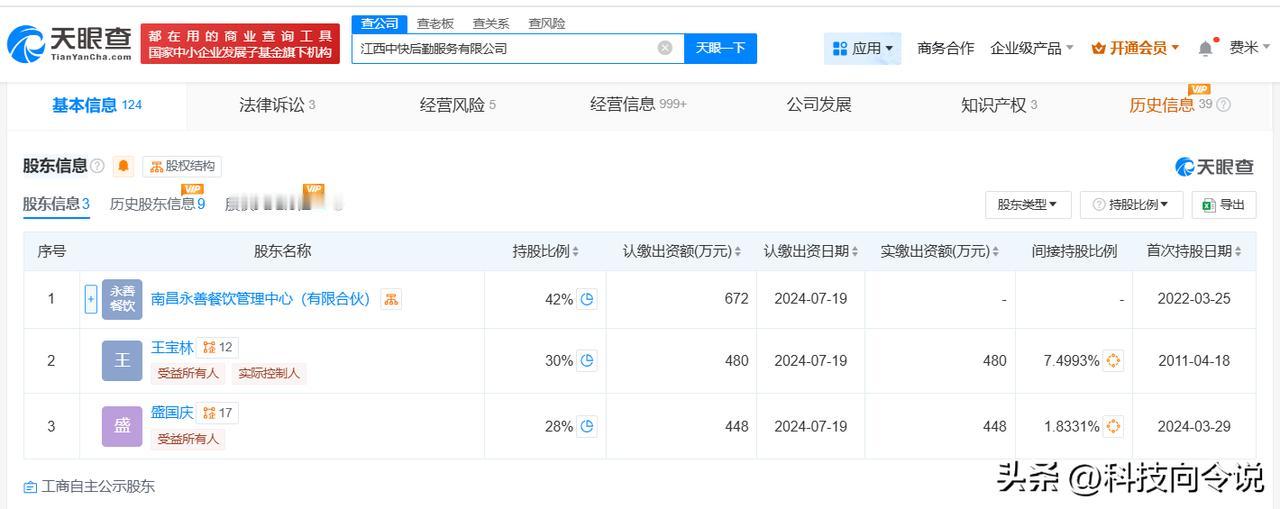The image size is (1280, 509).
Task: Open the 股东类型 filter dropdown
Action: (1028, 205)
